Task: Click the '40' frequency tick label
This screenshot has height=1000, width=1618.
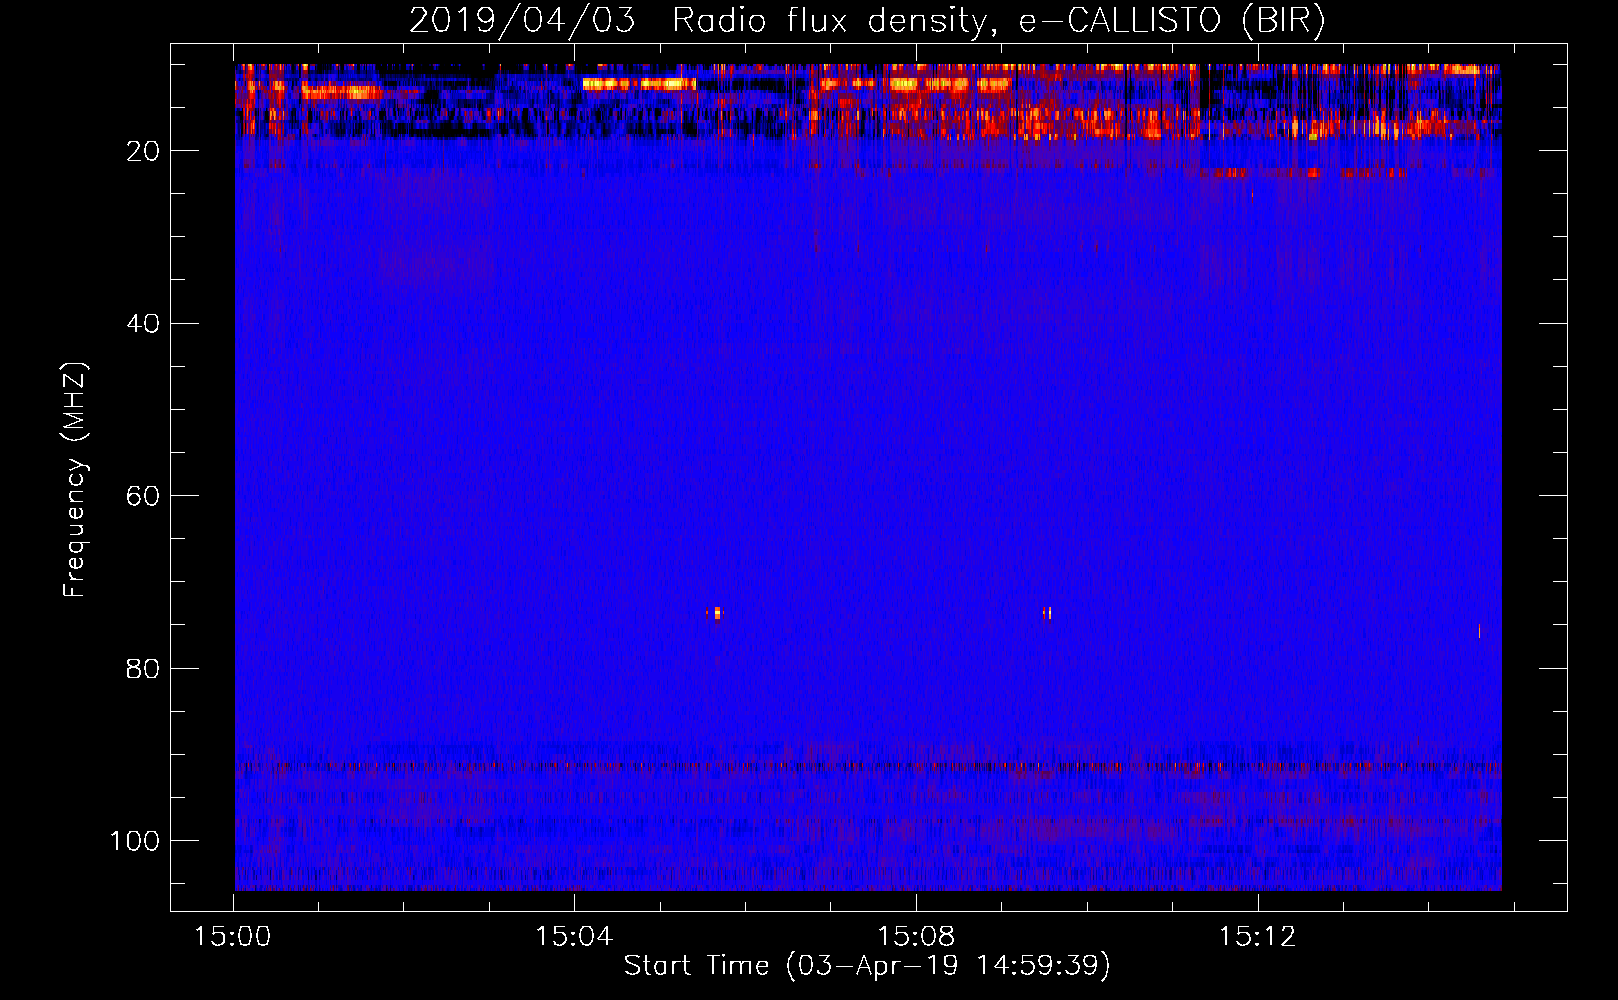Action: (x=144, y=324)
